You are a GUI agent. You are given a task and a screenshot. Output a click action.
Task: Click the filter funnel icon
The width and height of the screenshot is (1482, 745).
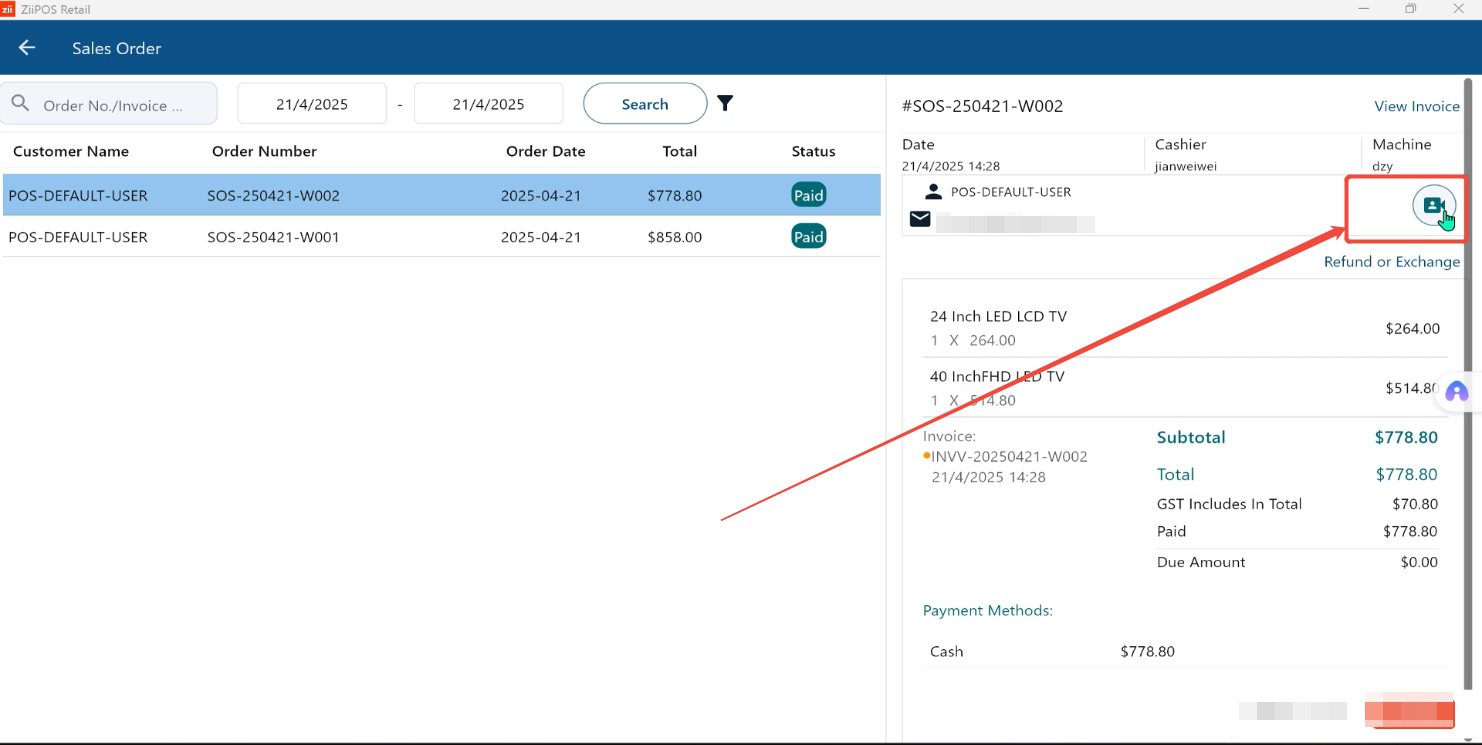(725, 103)
